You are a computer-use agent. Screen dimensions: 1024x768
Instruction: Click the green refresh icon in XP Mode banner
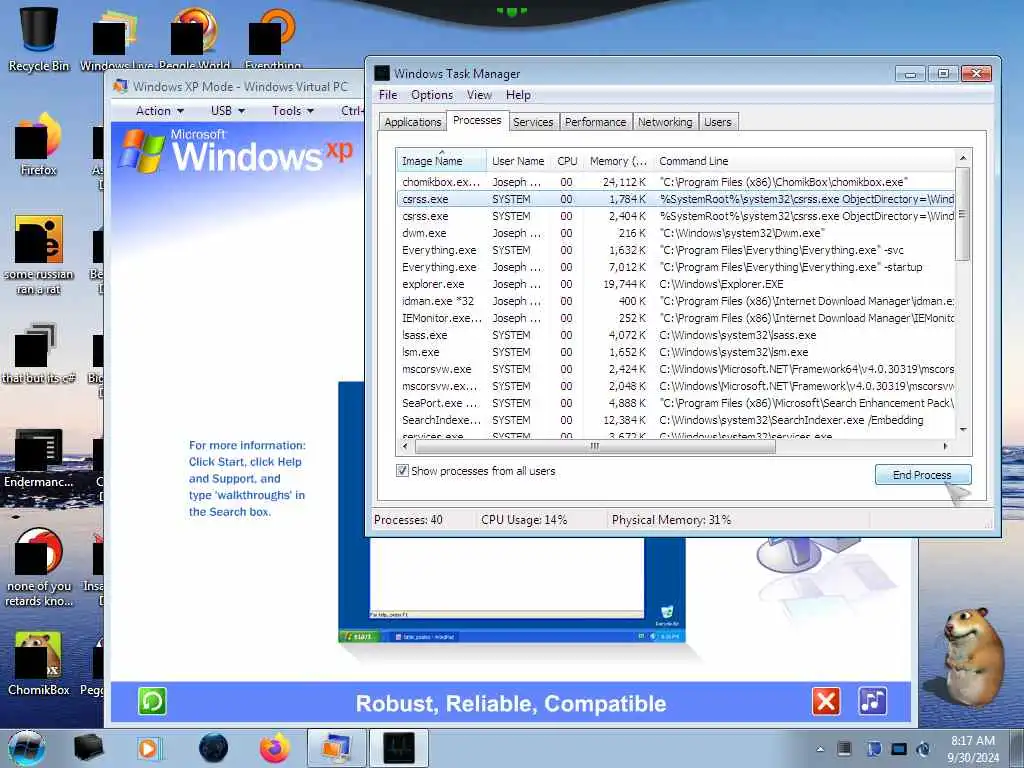pos(152,701)
